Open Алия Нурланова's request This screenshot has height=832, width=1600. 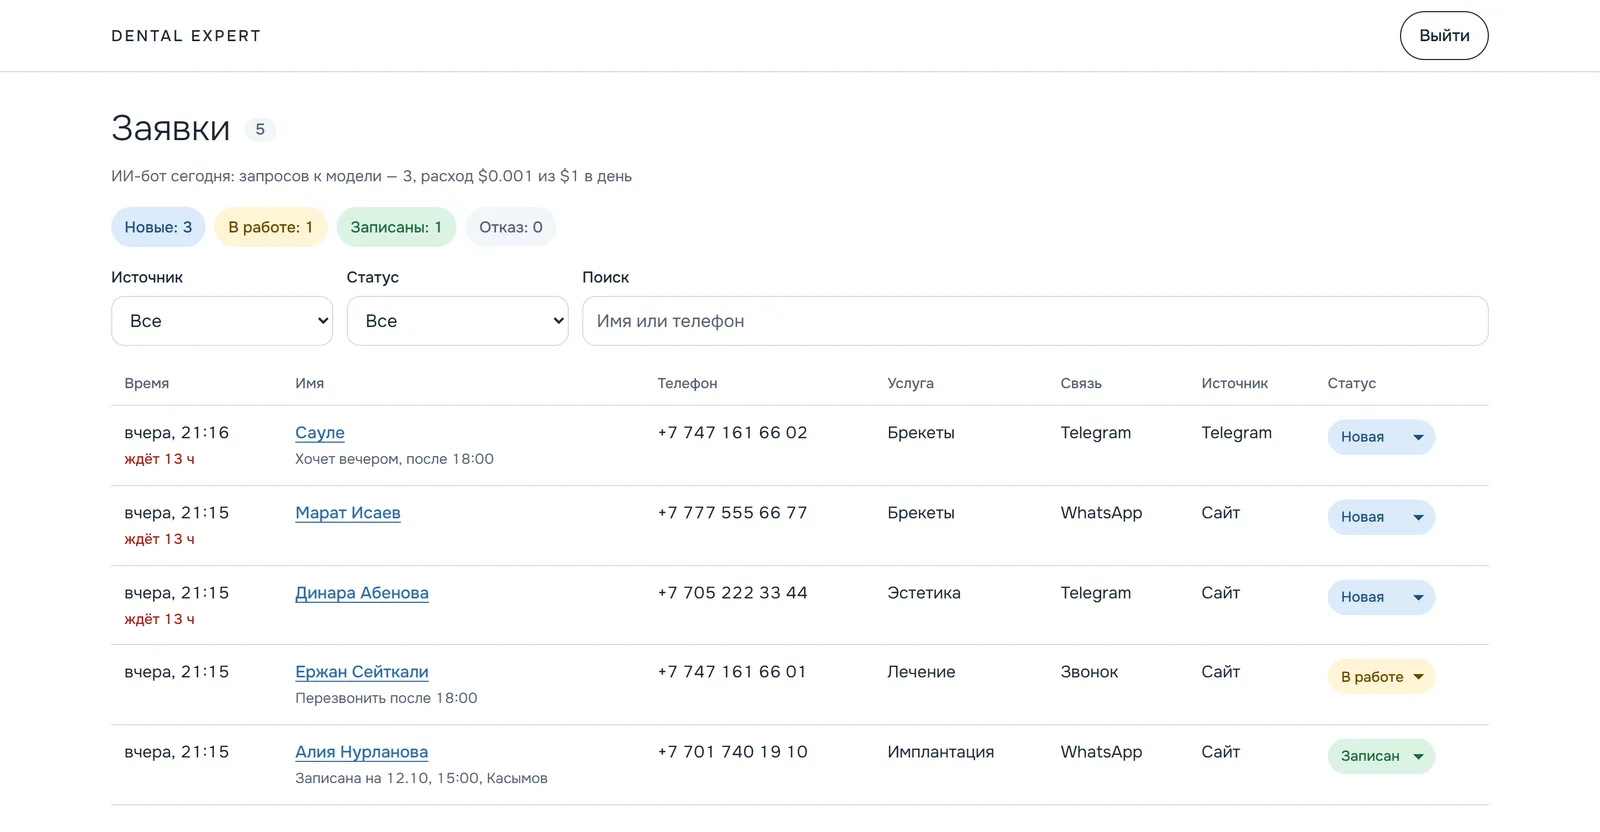tap(362, 752)
